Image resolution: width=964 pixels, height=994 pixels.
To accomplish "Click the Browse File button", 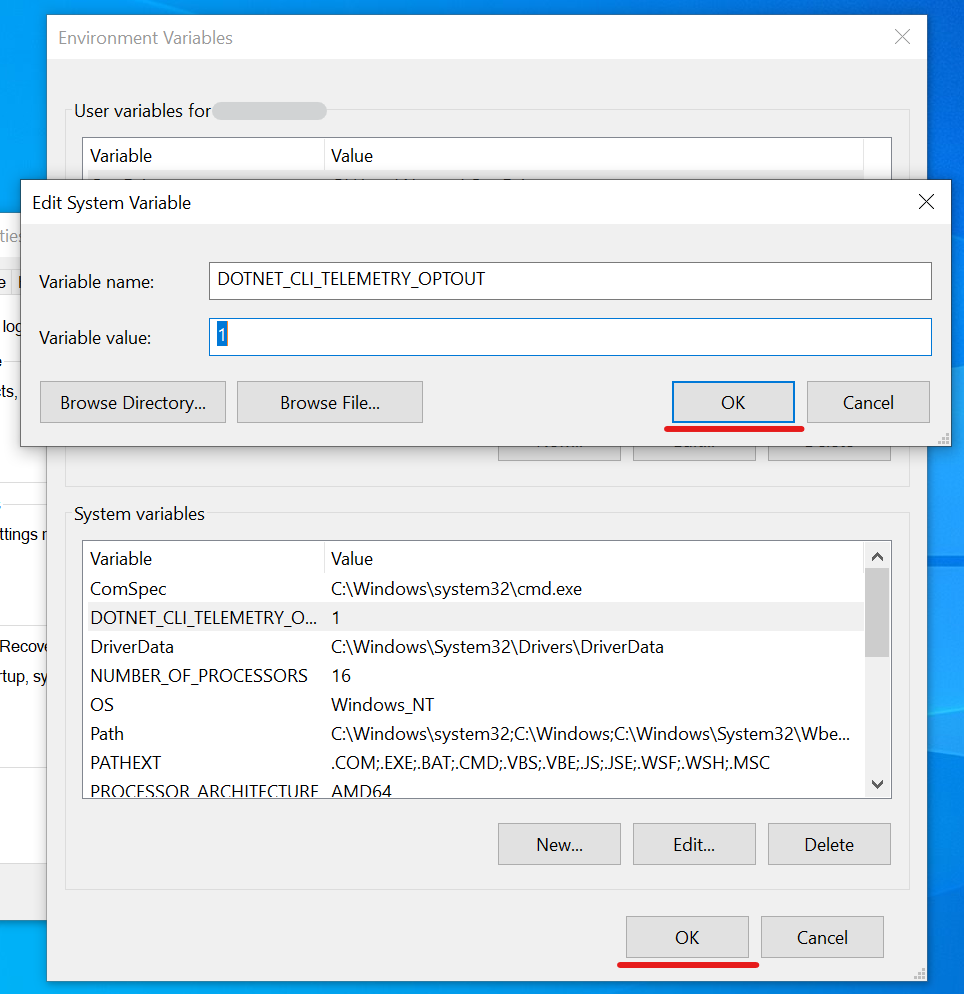I will [x=330, y=402].
